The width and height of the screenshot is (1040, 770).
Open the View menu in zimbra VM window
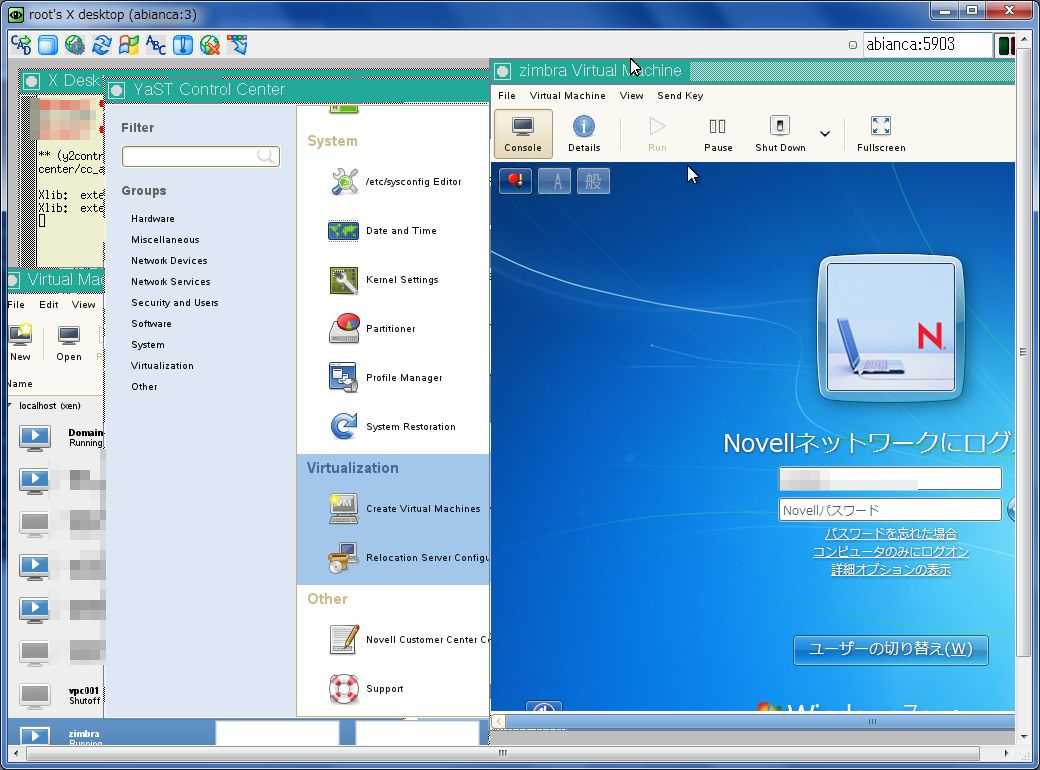point(631,96)
